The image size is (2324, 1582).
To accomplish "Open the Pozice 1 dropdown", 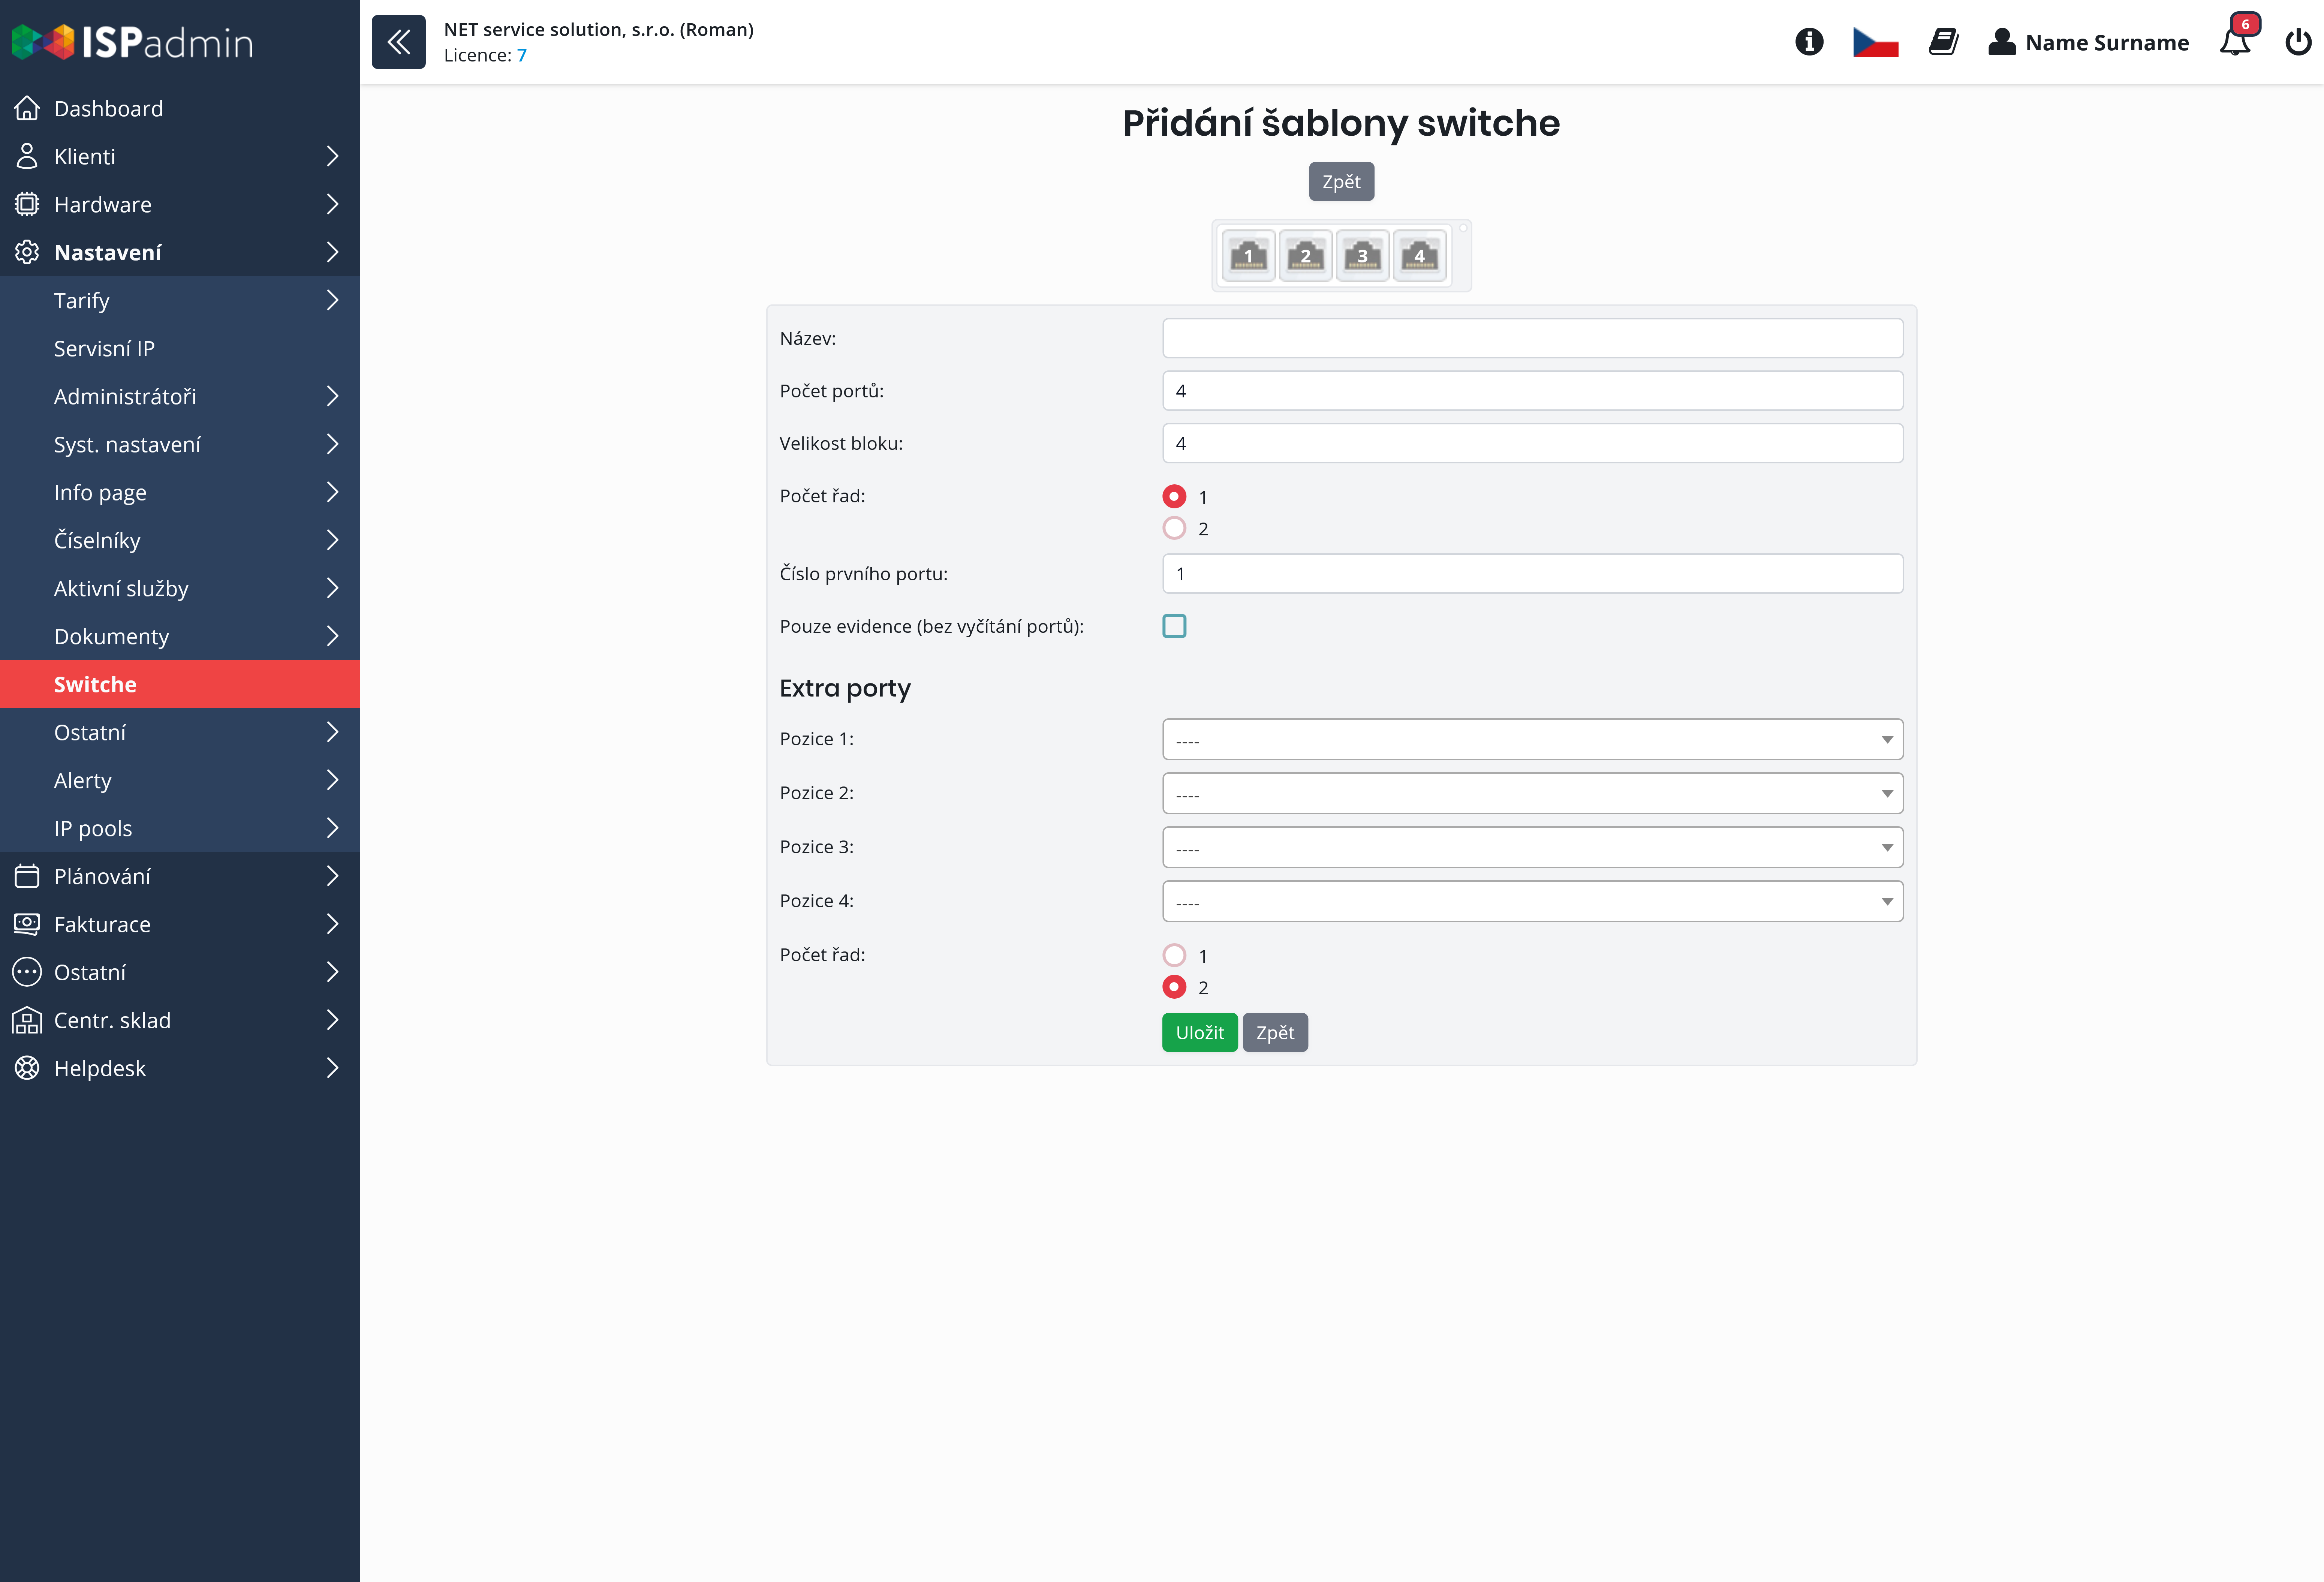I will coord(1532,739).
